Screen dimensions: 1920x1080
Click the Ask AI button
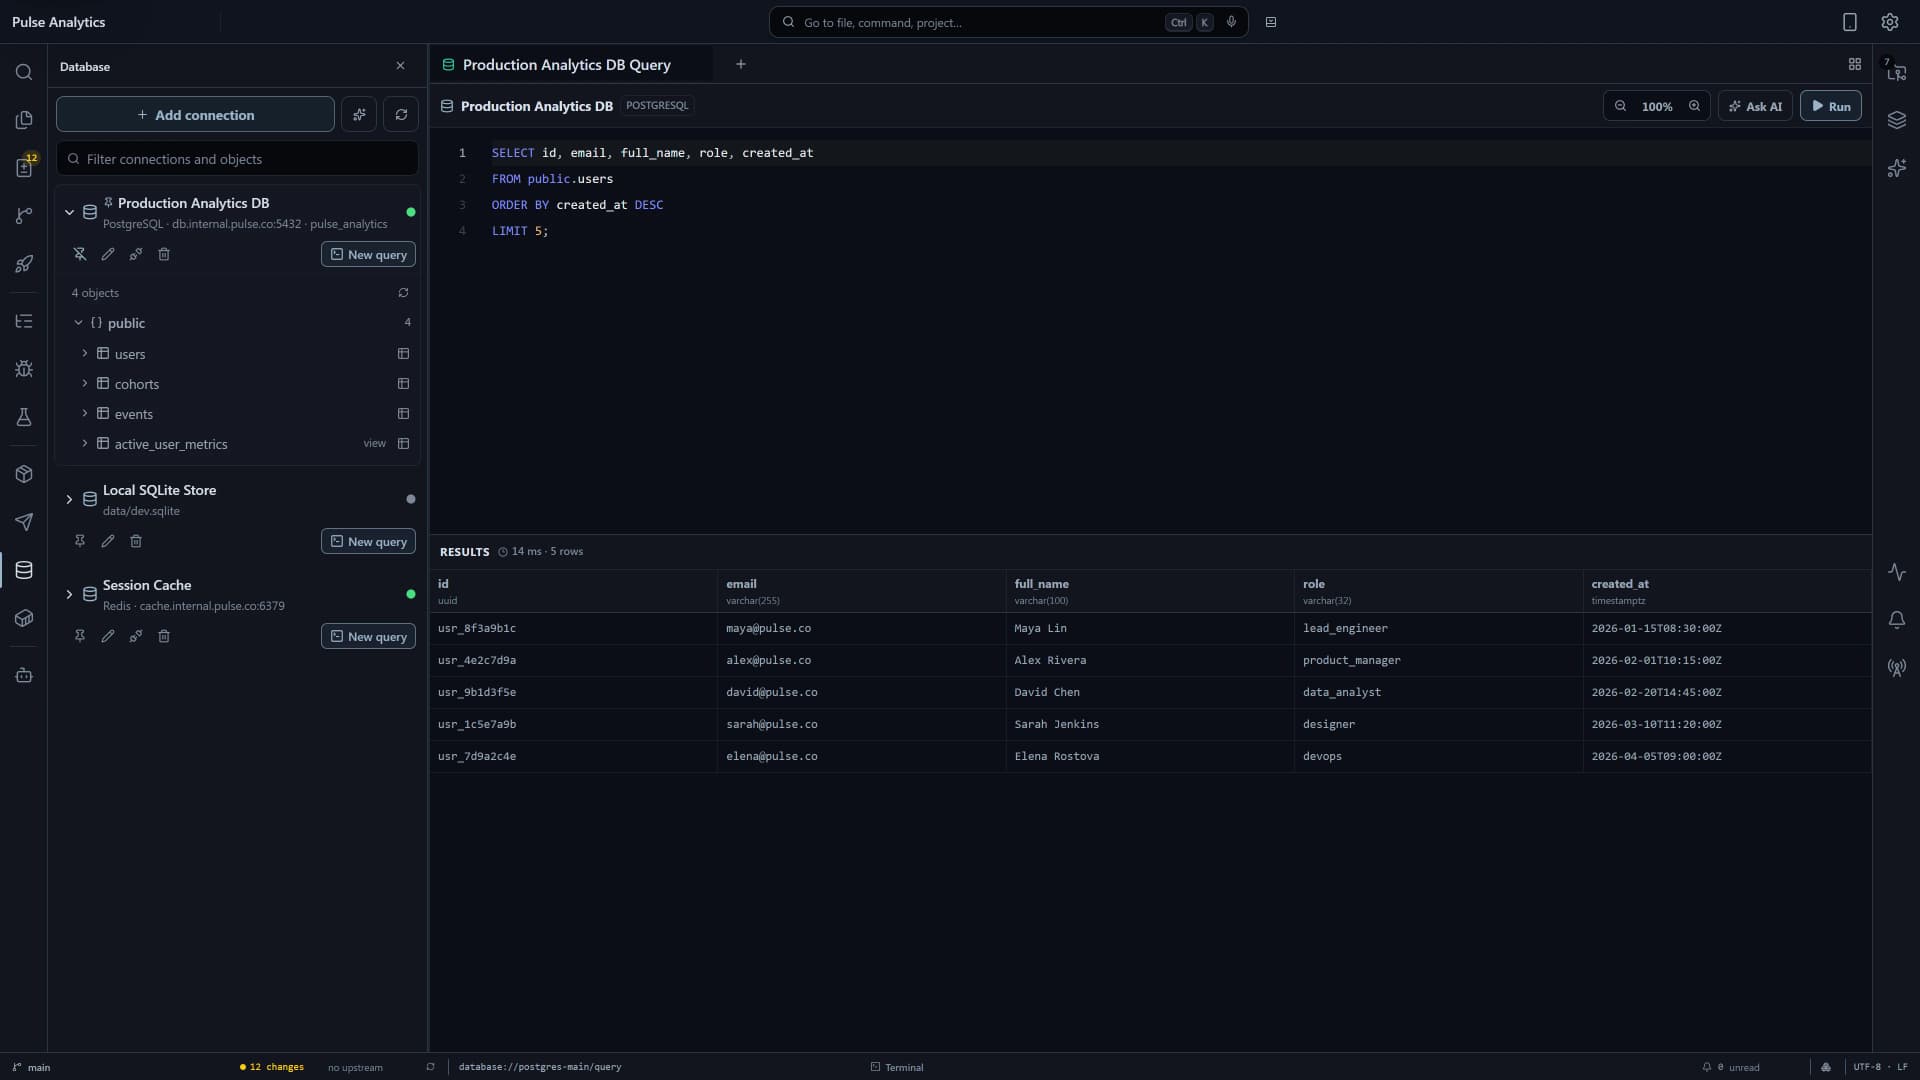(x=1756, y=106)
